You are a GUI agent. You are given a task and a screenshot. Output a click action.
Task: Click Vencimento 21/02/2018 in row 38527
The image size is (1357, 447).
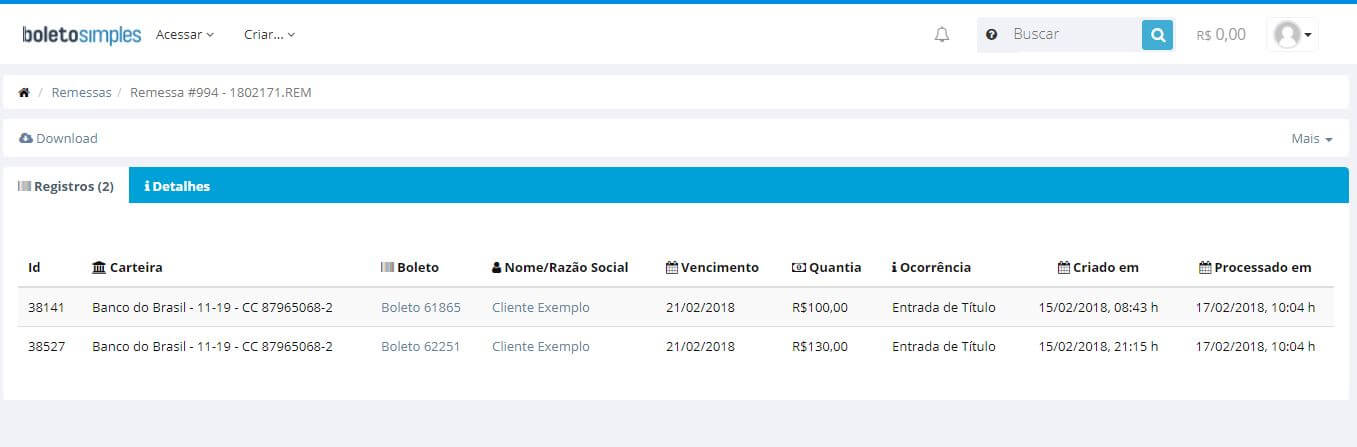coord(700,347)
